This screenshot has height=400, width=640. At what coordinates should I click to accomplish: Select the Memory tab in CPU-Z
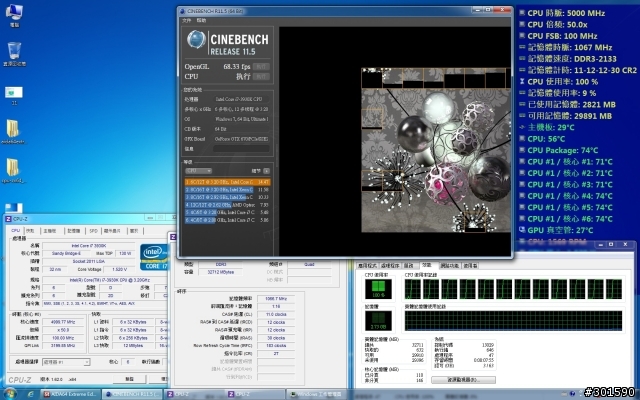coord(73,231)
